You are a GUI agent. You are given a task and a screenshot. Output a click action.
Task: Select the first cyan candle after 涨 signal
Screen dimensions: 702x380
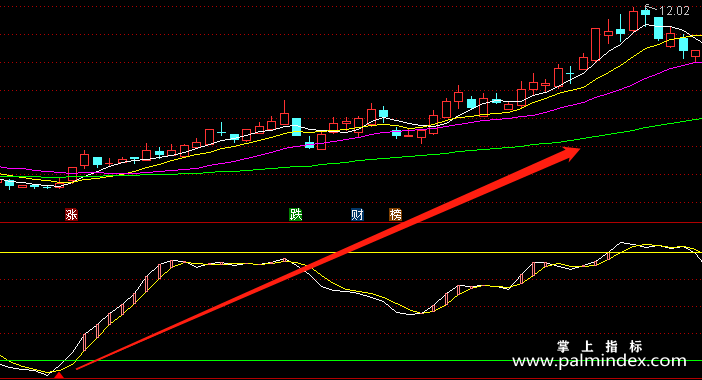97,162
